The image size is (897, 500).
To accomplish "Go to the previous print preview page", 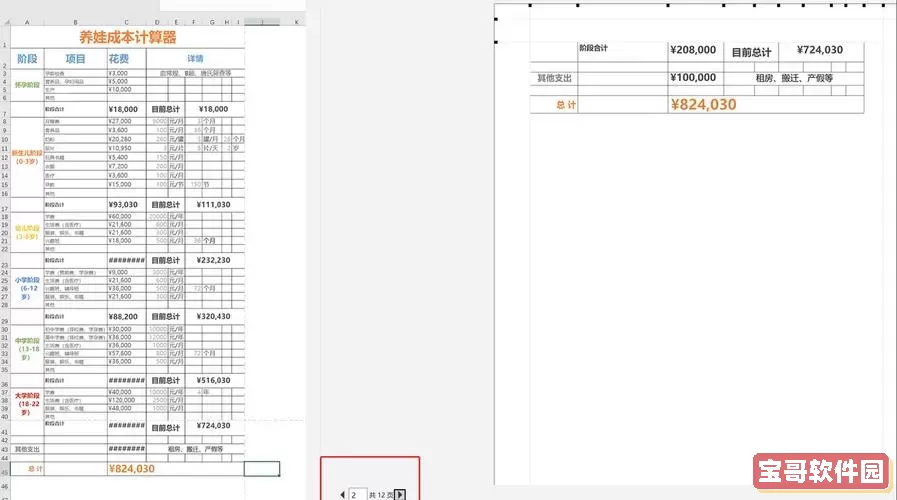I will [342, 494].
